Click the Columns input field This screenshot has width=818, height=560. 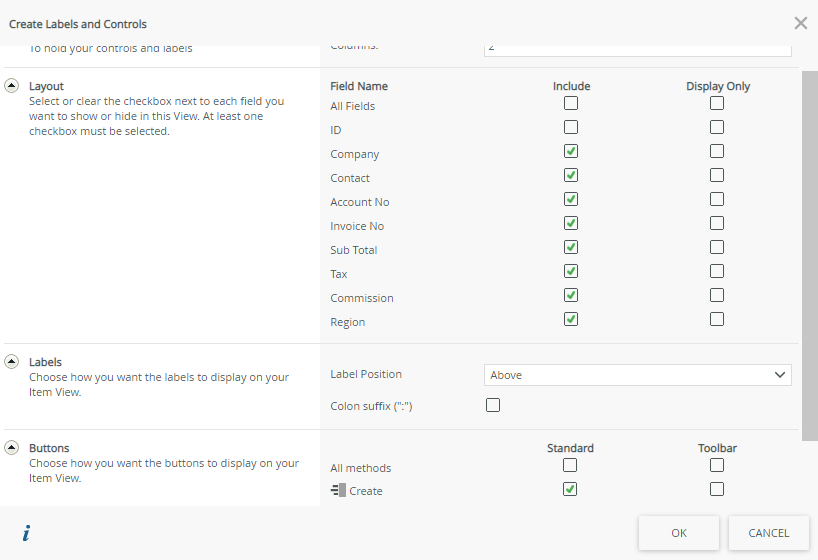(x=638, y=48)
